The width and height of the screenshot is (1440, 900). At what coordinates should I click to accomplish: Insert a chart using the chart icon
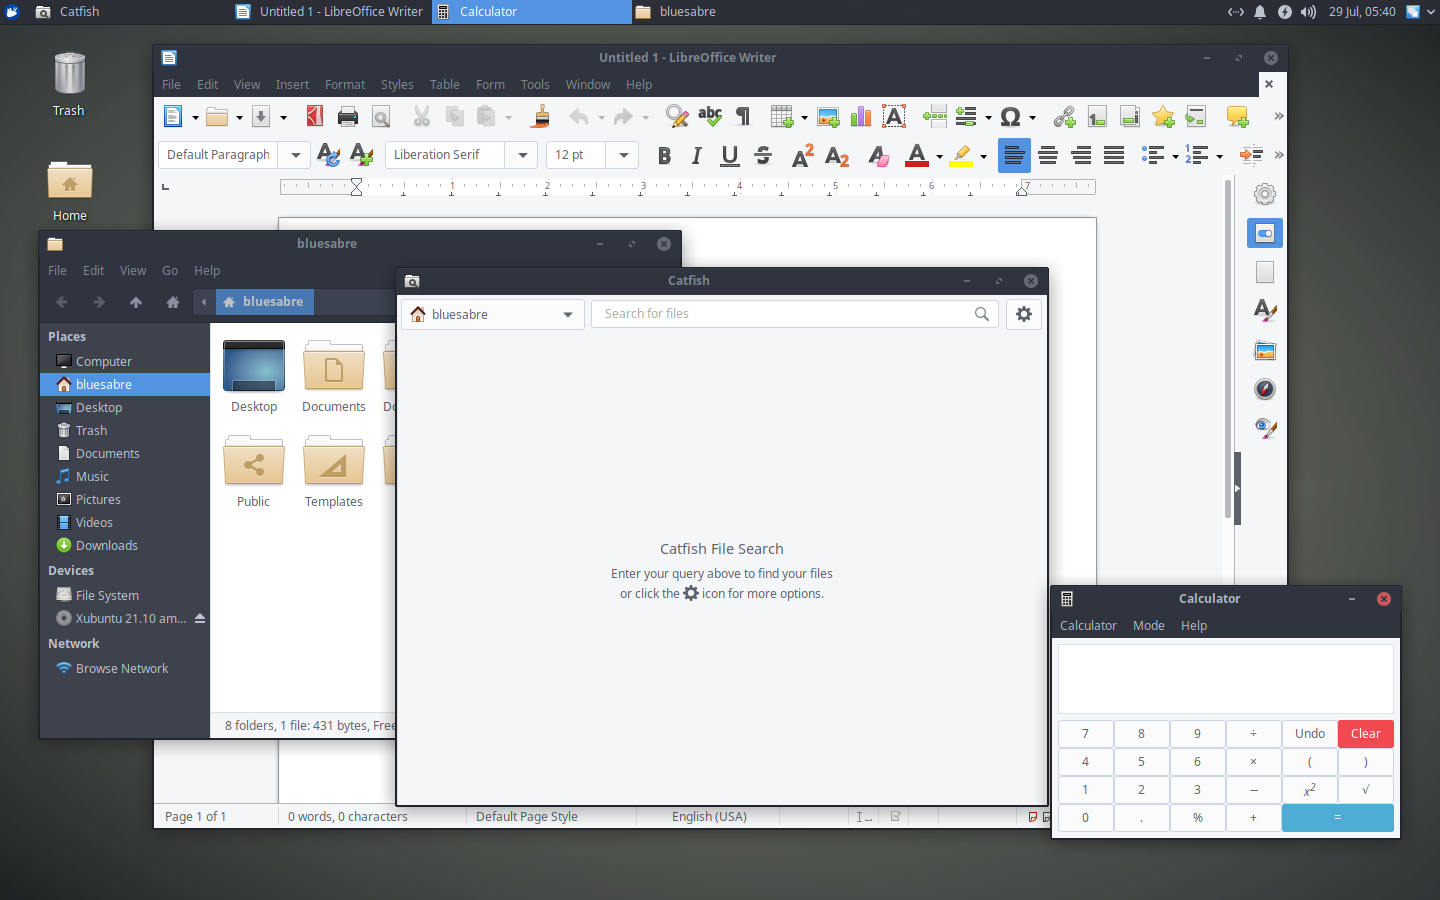click(x=861, y=117)
